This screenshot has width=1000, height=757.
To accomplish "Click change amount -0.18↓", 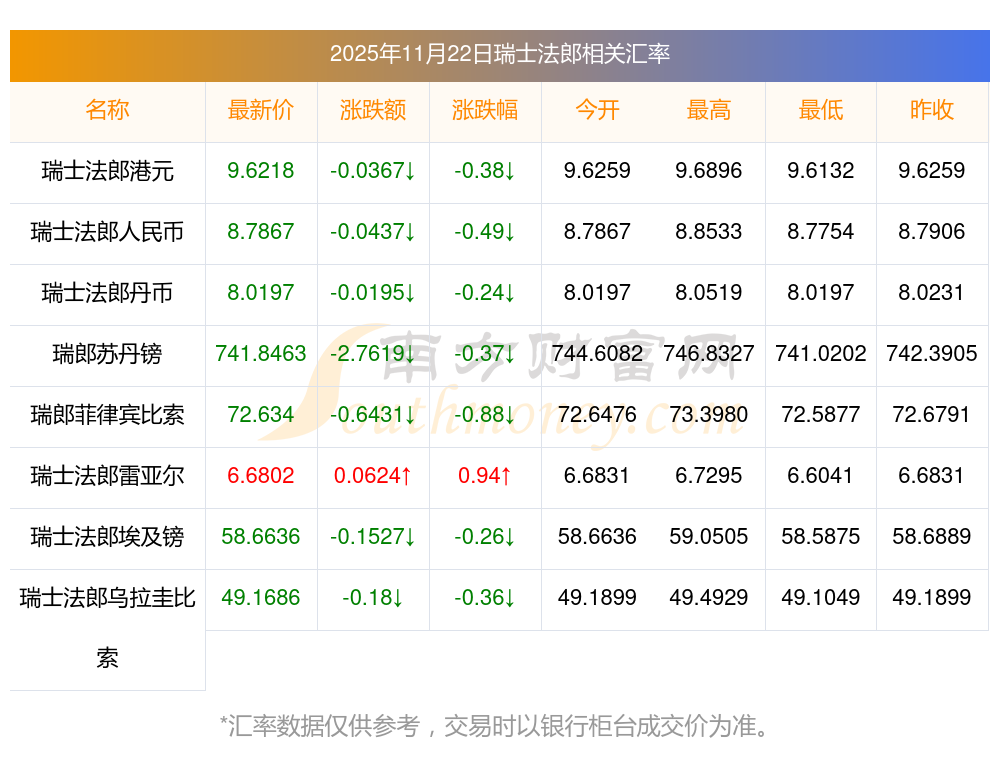I will 373,598.
